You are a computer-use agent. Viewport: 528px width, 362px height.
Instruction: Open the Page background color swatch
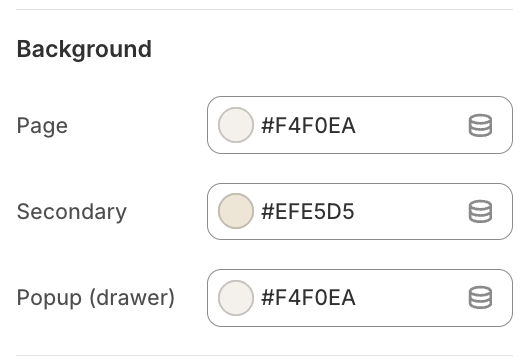(236, 125)
